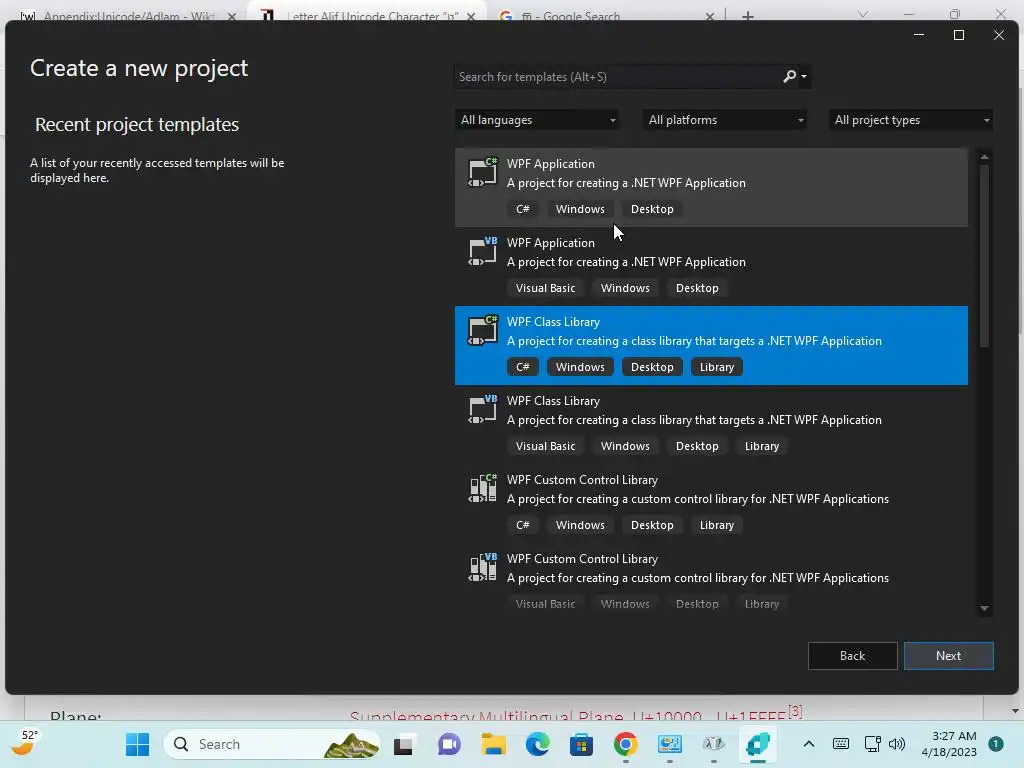
Task: Close the Letter Alif Unicode Character tab
Action: coord(471,16)
